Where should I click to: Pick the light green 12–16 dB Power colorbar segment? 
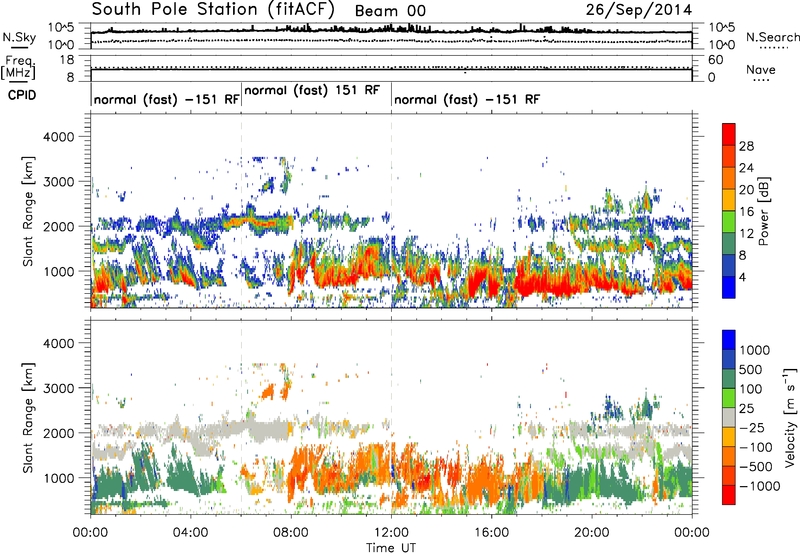729,222
